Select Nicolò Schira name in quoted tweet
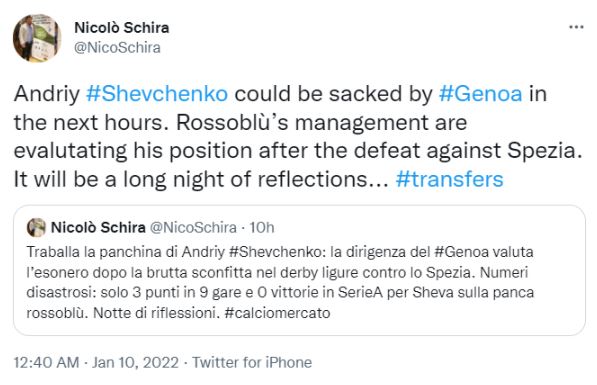Image resolution: width=597 pixels, height=385 pixels. coord(98,227)
